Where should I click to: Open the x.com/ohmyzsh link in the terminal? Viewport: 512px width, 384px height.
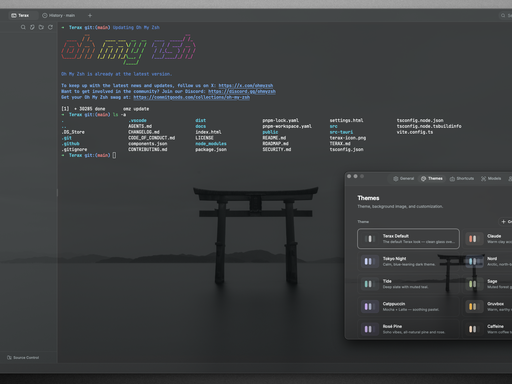pos(246,86)
